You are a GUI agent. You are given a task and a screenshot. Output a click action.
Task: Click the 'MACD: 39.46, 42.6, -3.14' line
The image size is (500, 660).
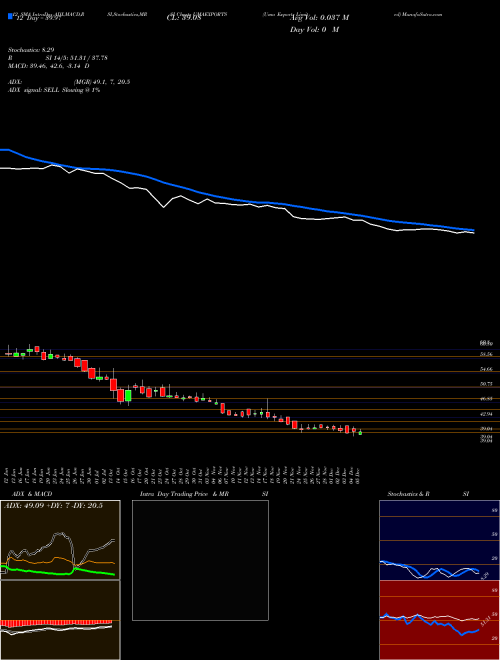48,66
